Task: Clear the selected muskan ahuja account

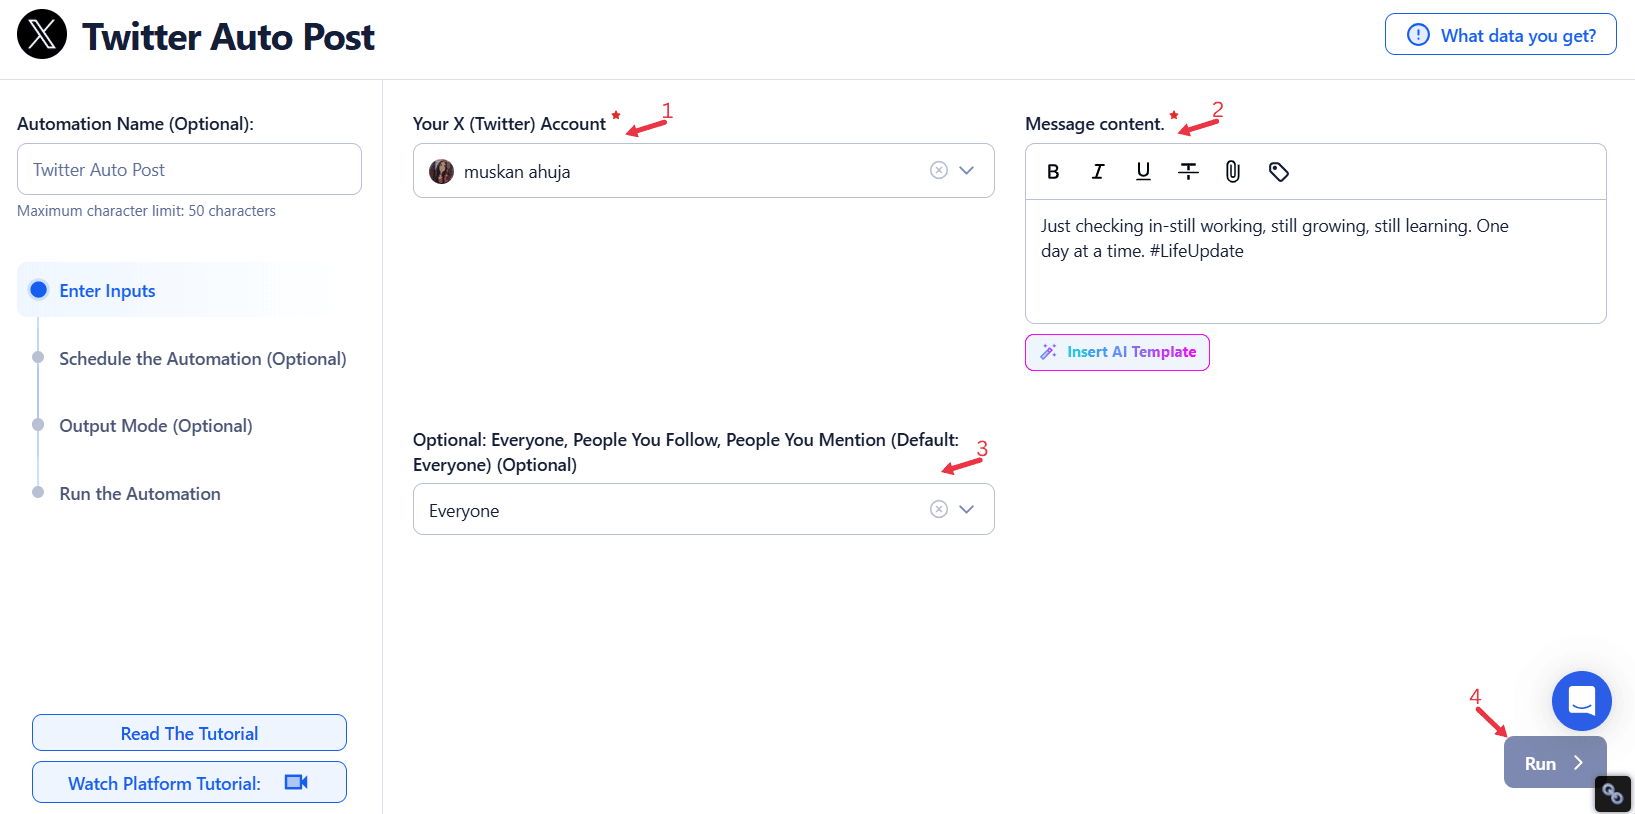Action: tap(938, 170)
